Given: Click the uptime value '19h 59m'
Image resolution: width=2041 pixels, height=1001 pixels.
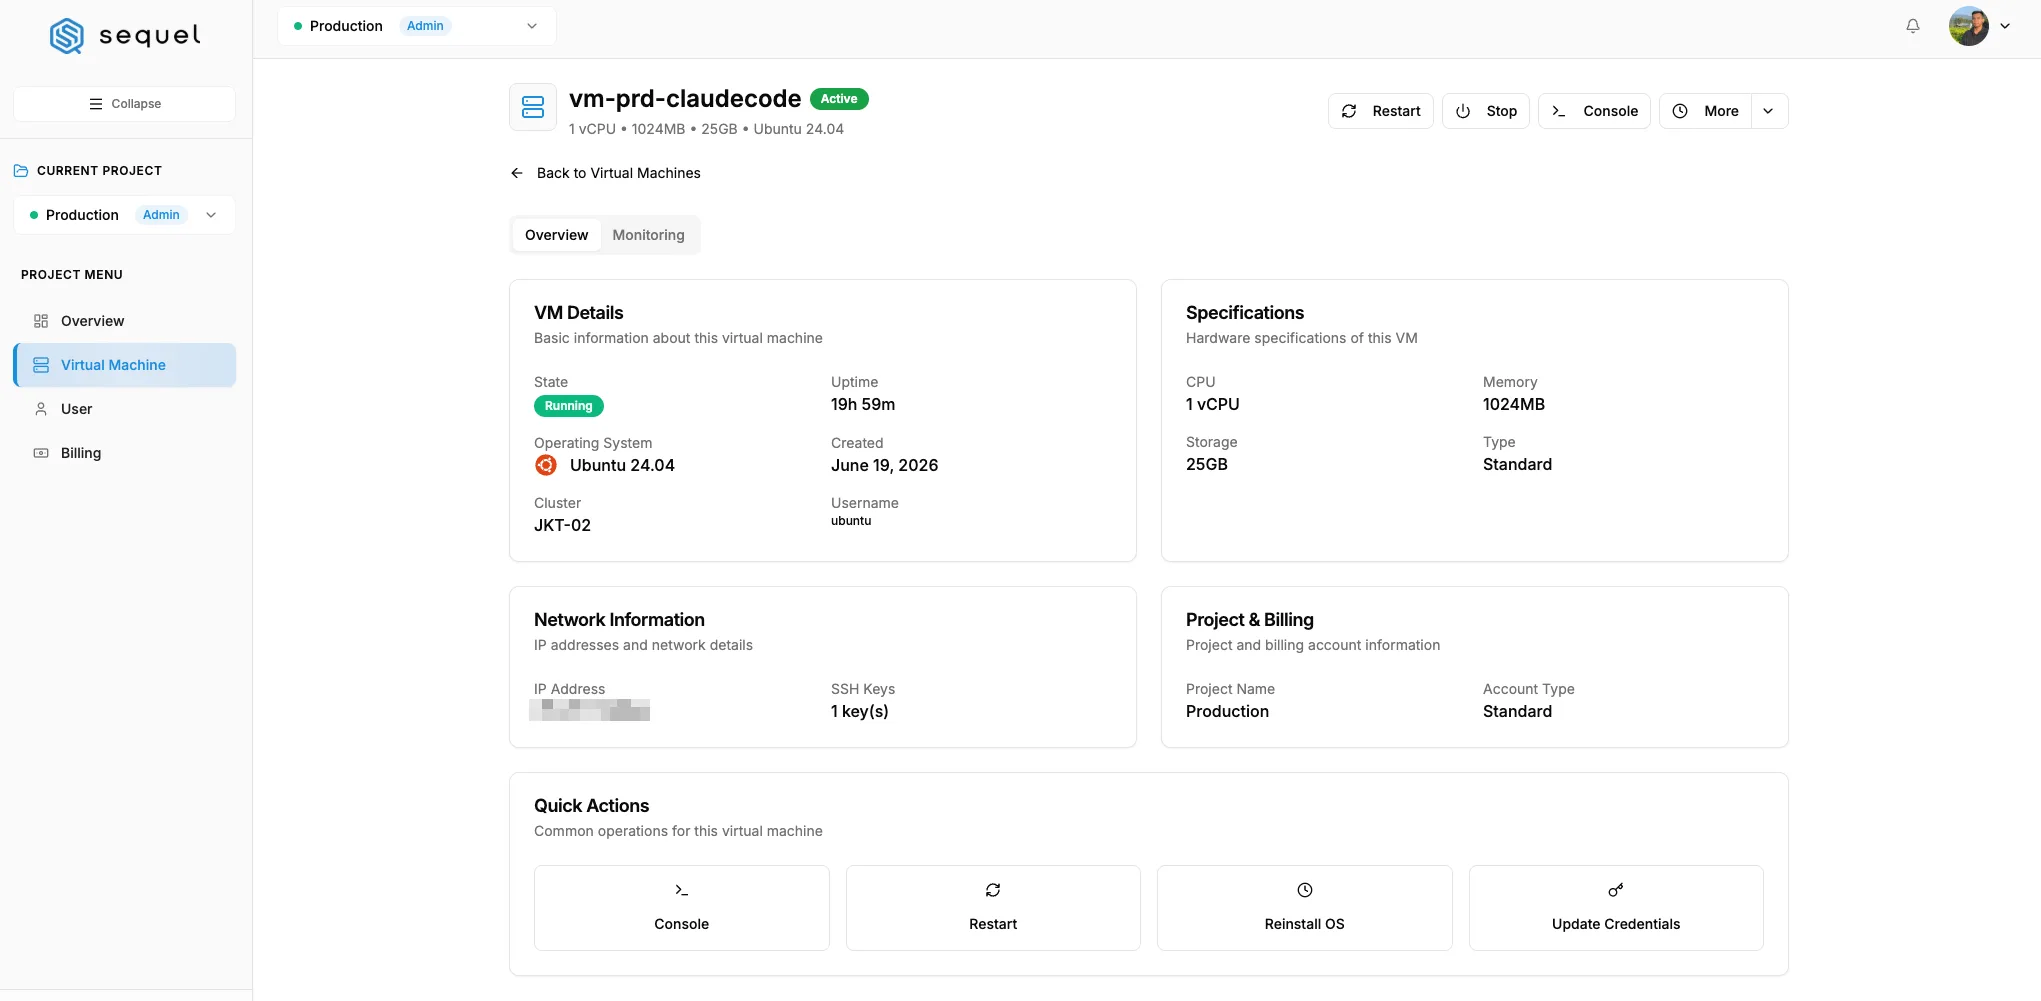Looking at the screenshot, I should click(x=863, y=404).
